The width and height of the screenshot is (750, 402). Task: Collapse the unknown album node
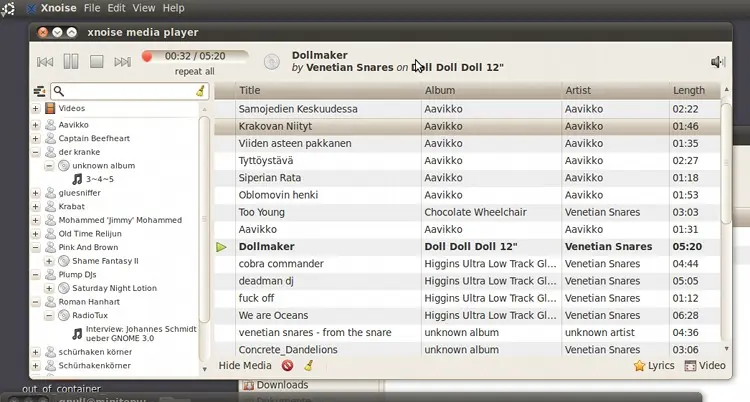tap(49, 166)
